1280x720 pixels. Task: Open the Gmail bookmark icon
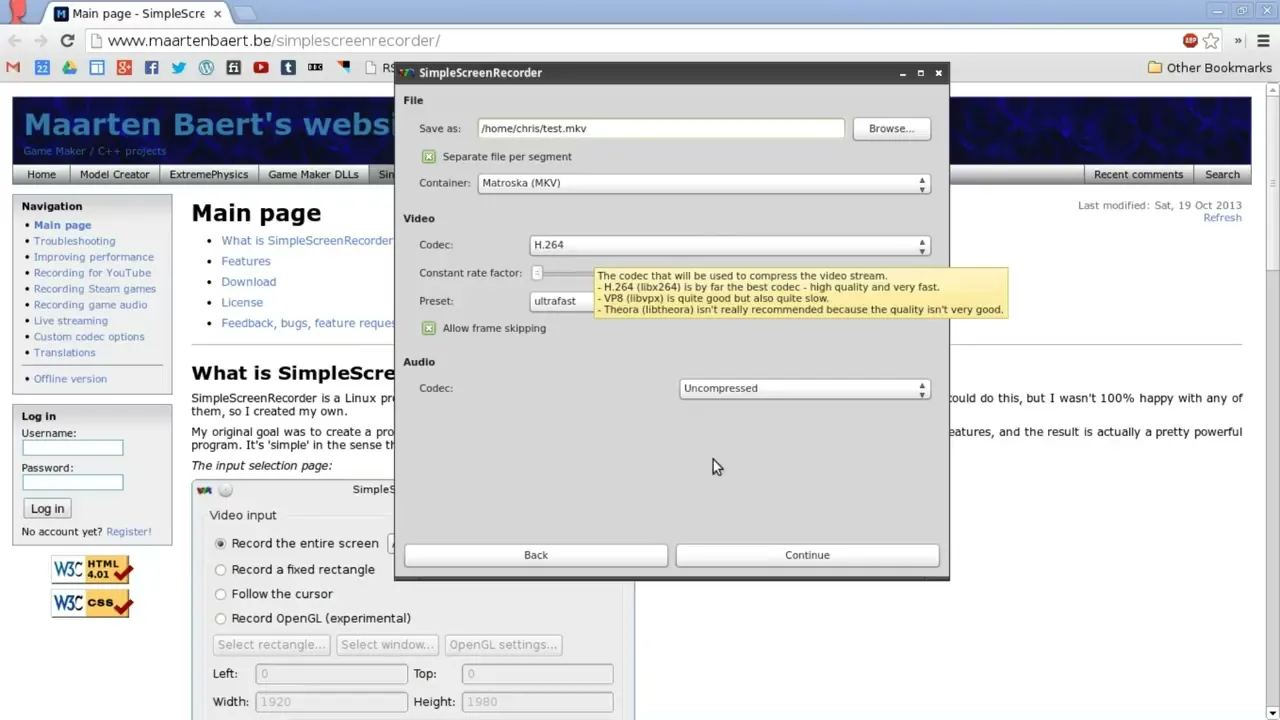coord(13,68)
